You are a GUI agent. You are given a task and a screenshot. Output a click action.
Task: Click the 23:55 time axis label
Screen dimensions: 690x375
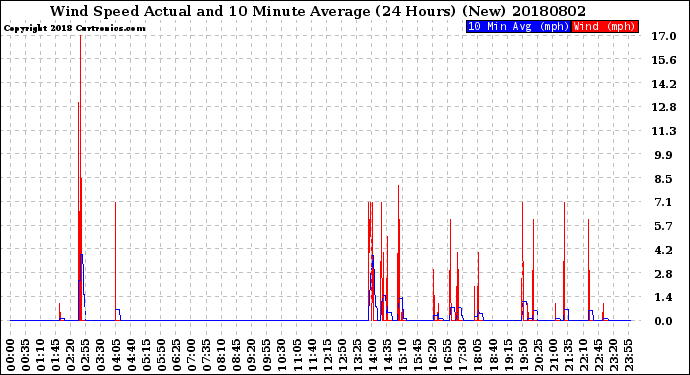[x=628, y=354]
